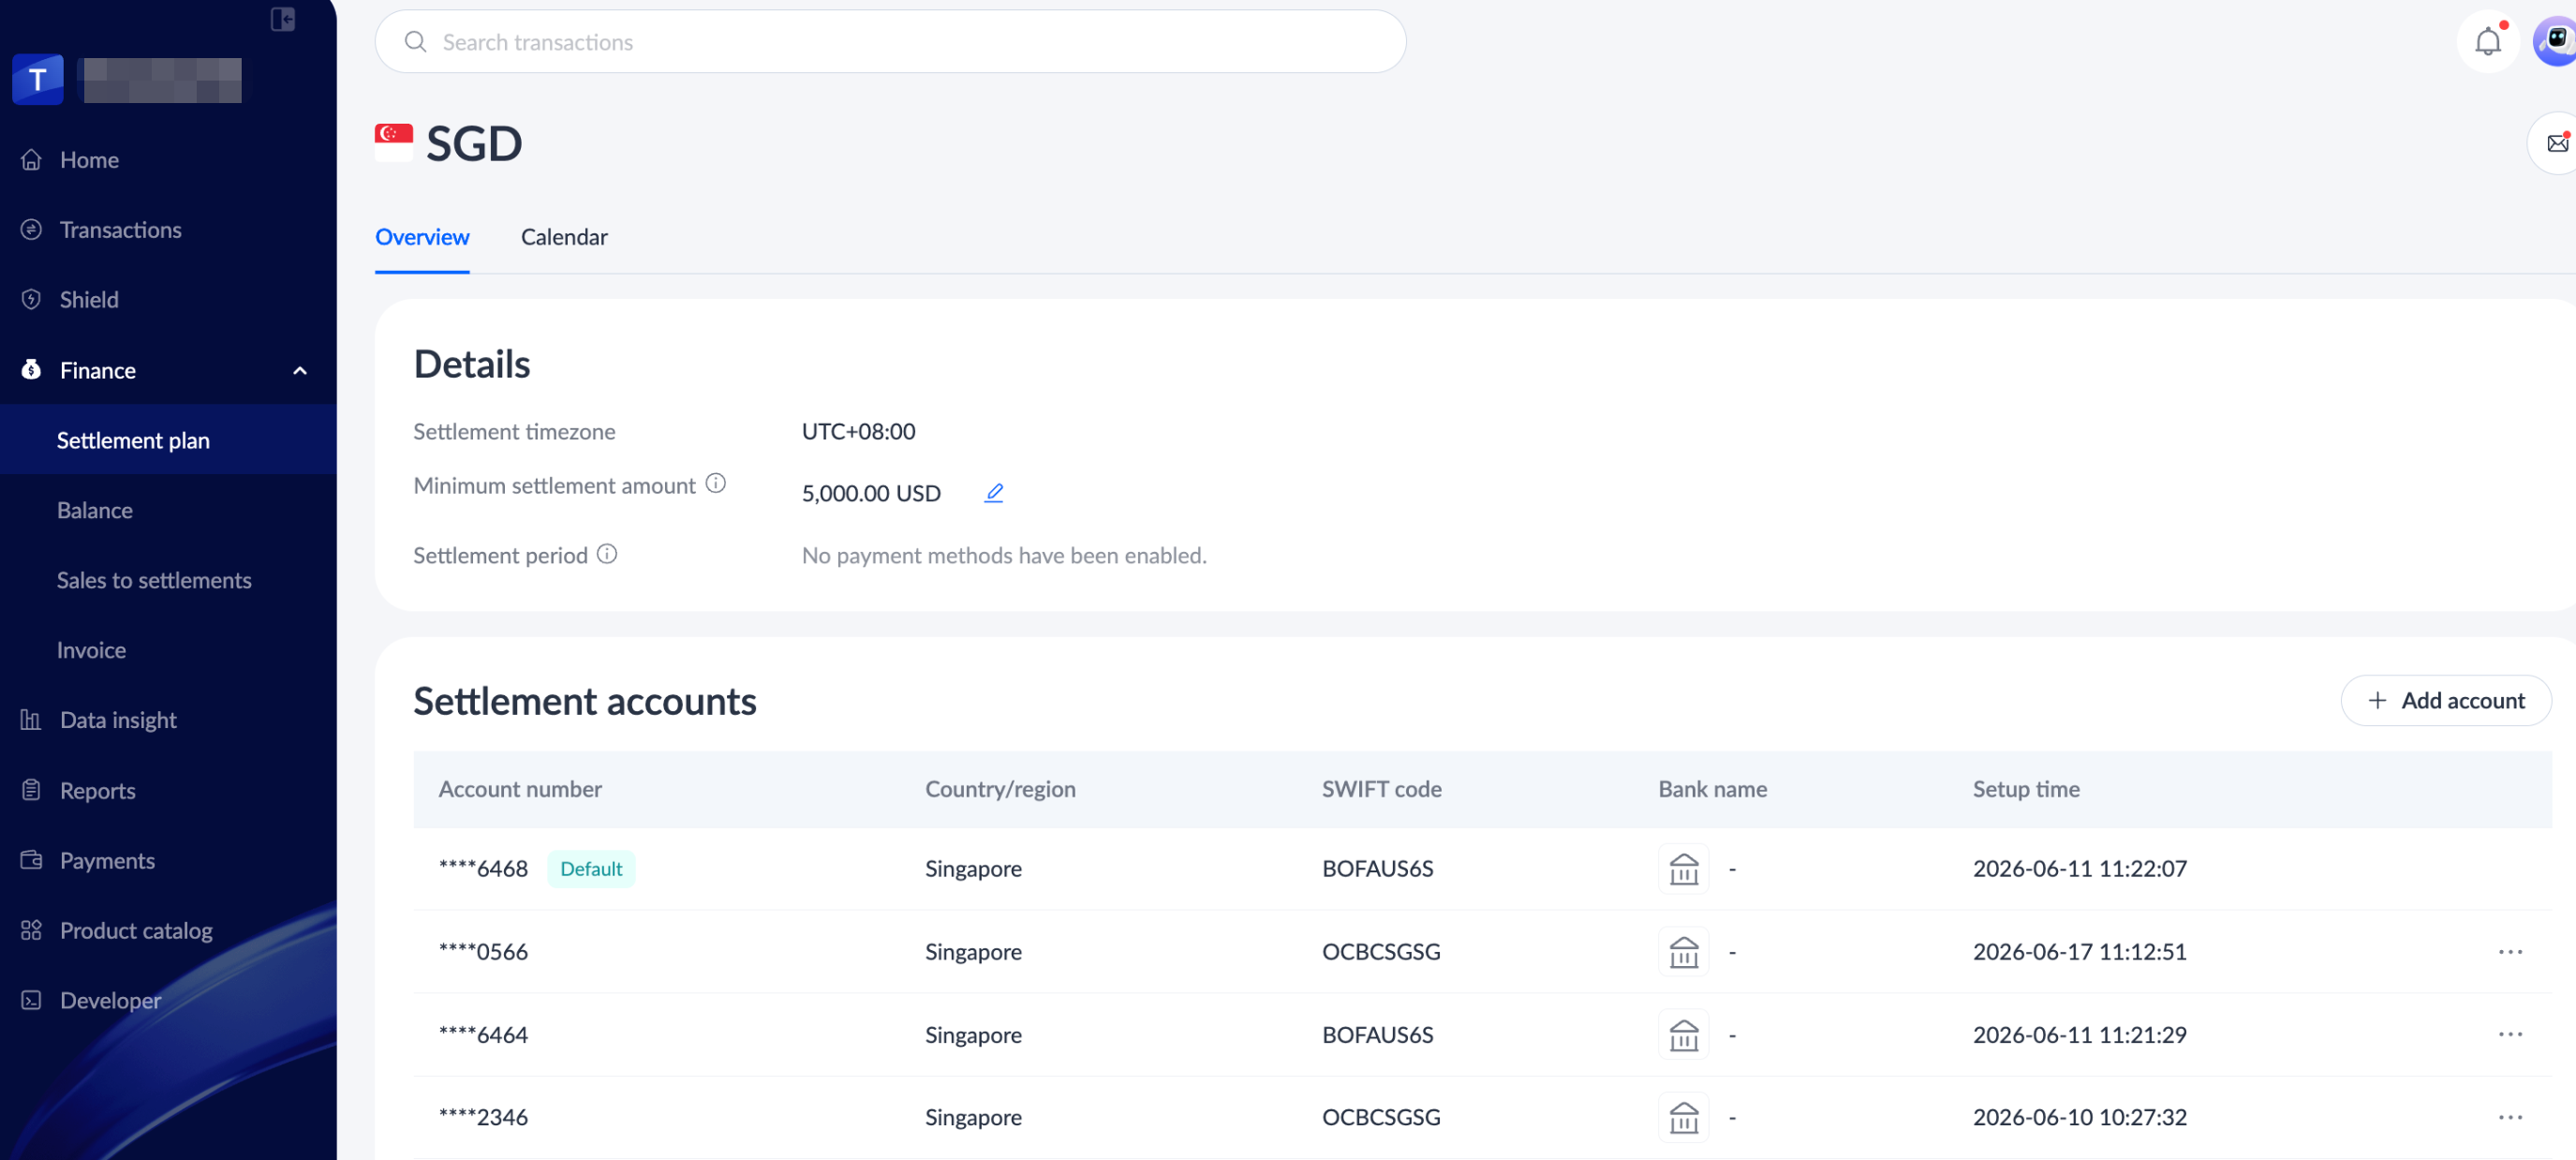2576x1160 pixels.
Task: Open the more options for account ****6464
Action: 2510,1035
